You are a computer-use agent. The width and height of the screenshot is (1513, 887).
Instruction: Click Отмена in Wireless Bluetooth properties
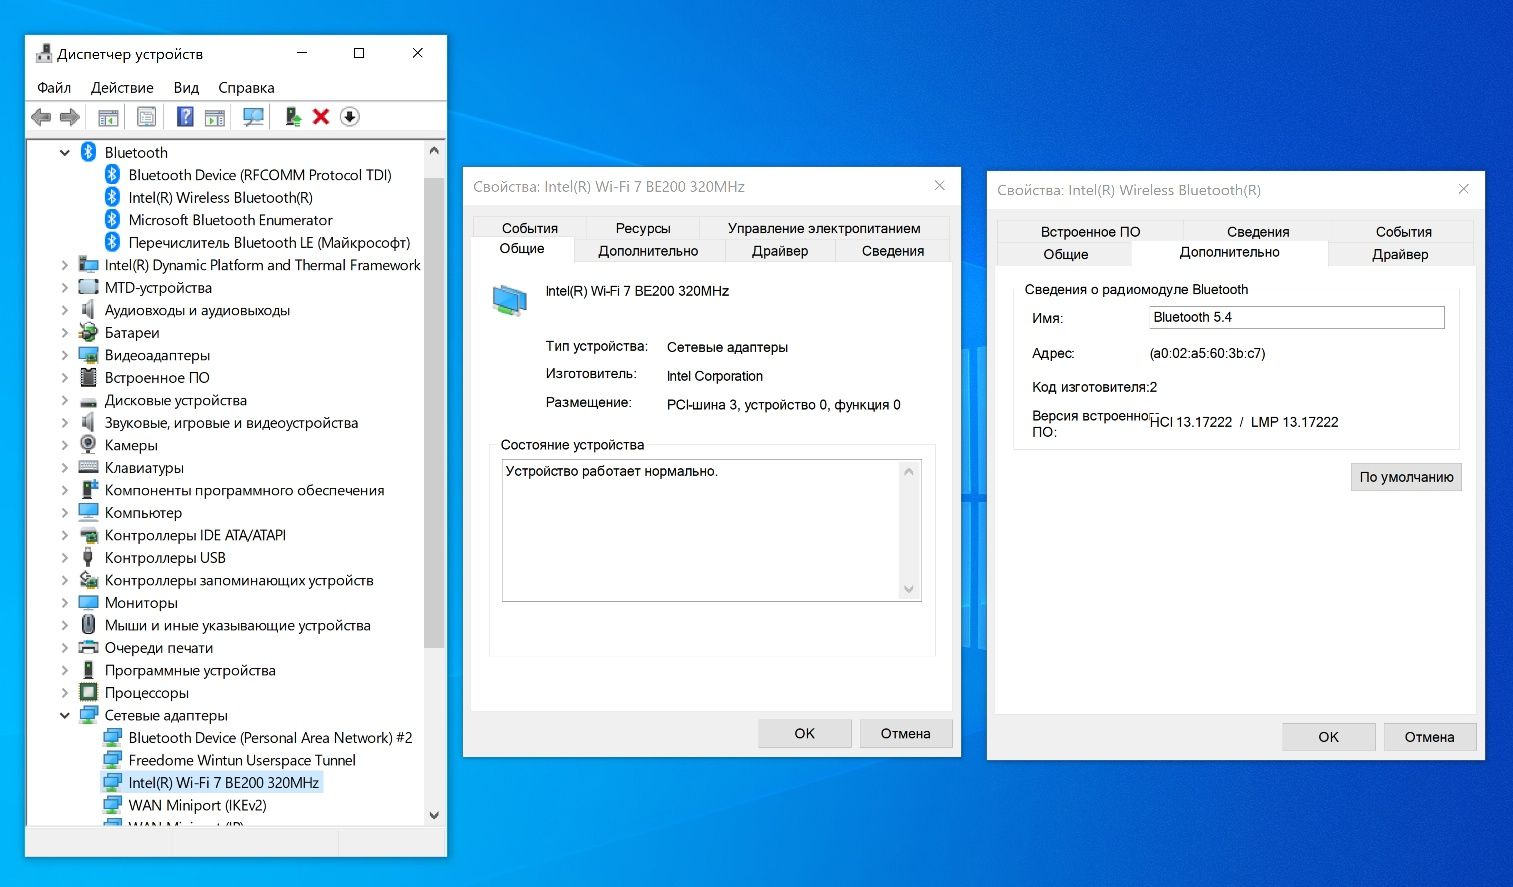1430,737
